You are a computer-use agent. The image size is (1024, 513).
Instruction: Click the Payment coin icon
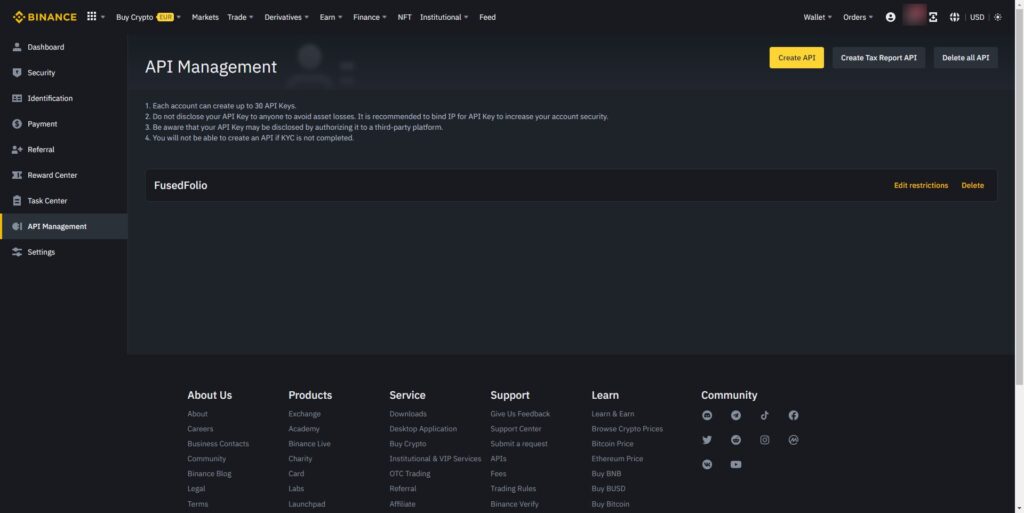coord(17,124)
